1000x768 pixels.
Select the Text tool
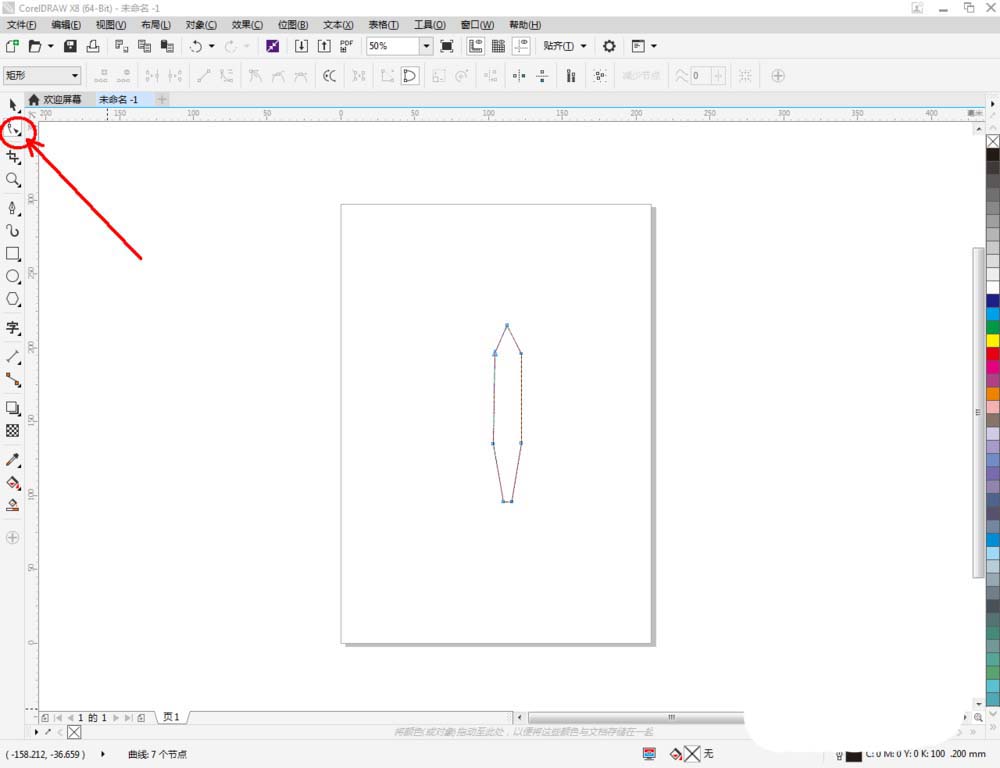[13, 328]
